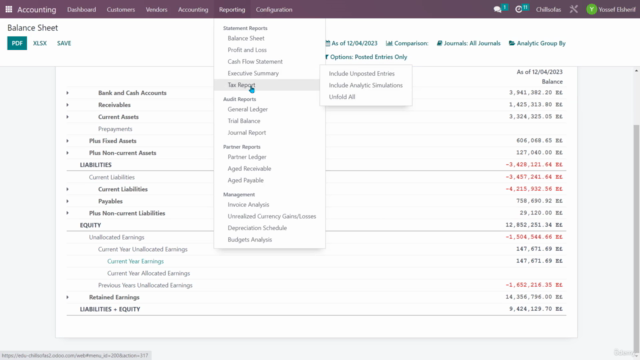
Task: Click Previous Years Unallocated Earnings row
Action: [x=316, y=285]
